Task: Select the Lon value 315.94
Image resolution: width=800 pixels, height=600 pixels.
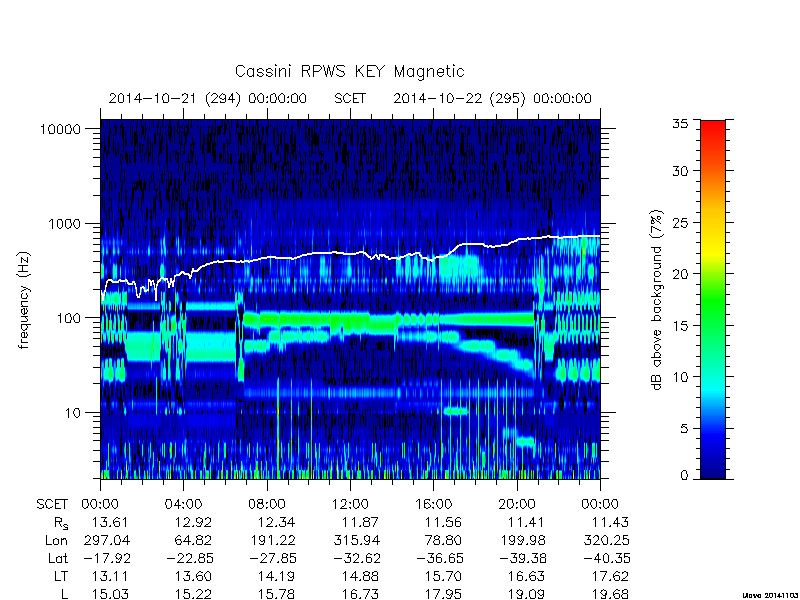Action: 358,540
